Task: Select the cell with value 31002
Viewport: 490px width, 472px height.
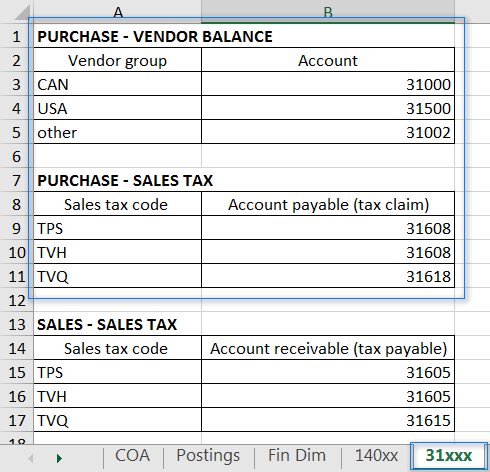Action: point(328,132)
